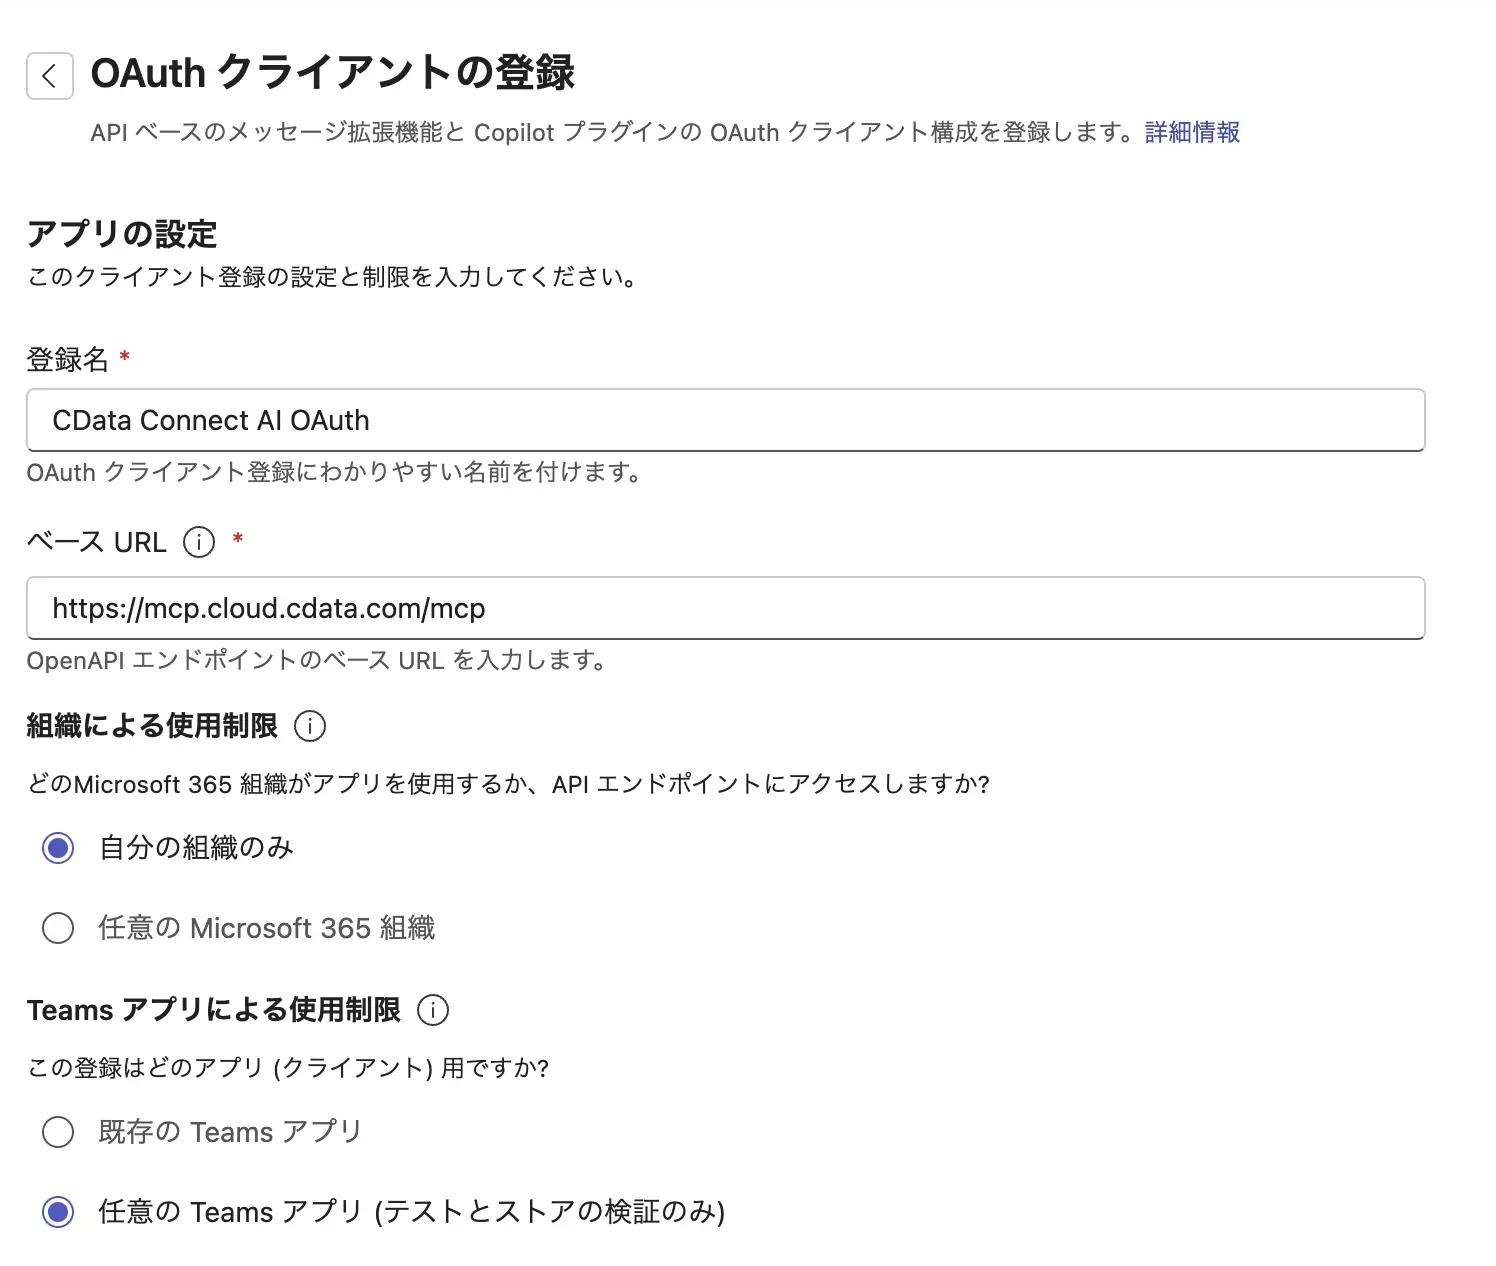The image size is (1496, 1266).
Task: Show info for Teams アプリによる使用制限
Action: pos(433,1010)
